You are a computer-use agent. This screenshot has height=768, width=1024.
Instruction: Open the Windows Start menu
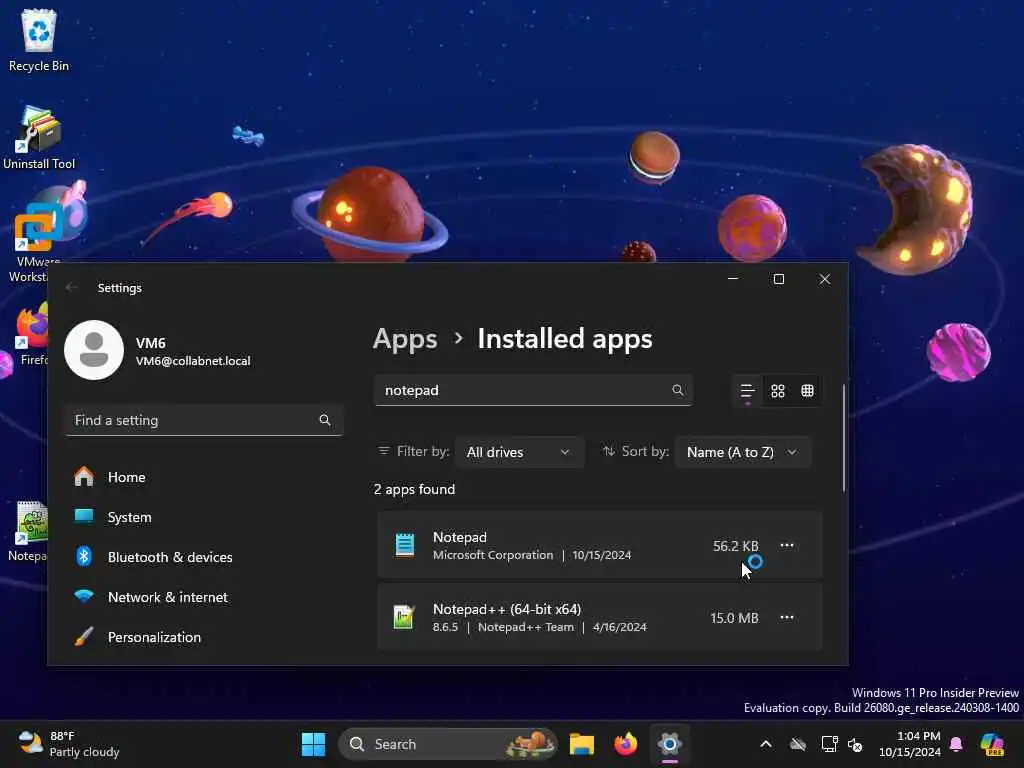[x=313, y=744]
